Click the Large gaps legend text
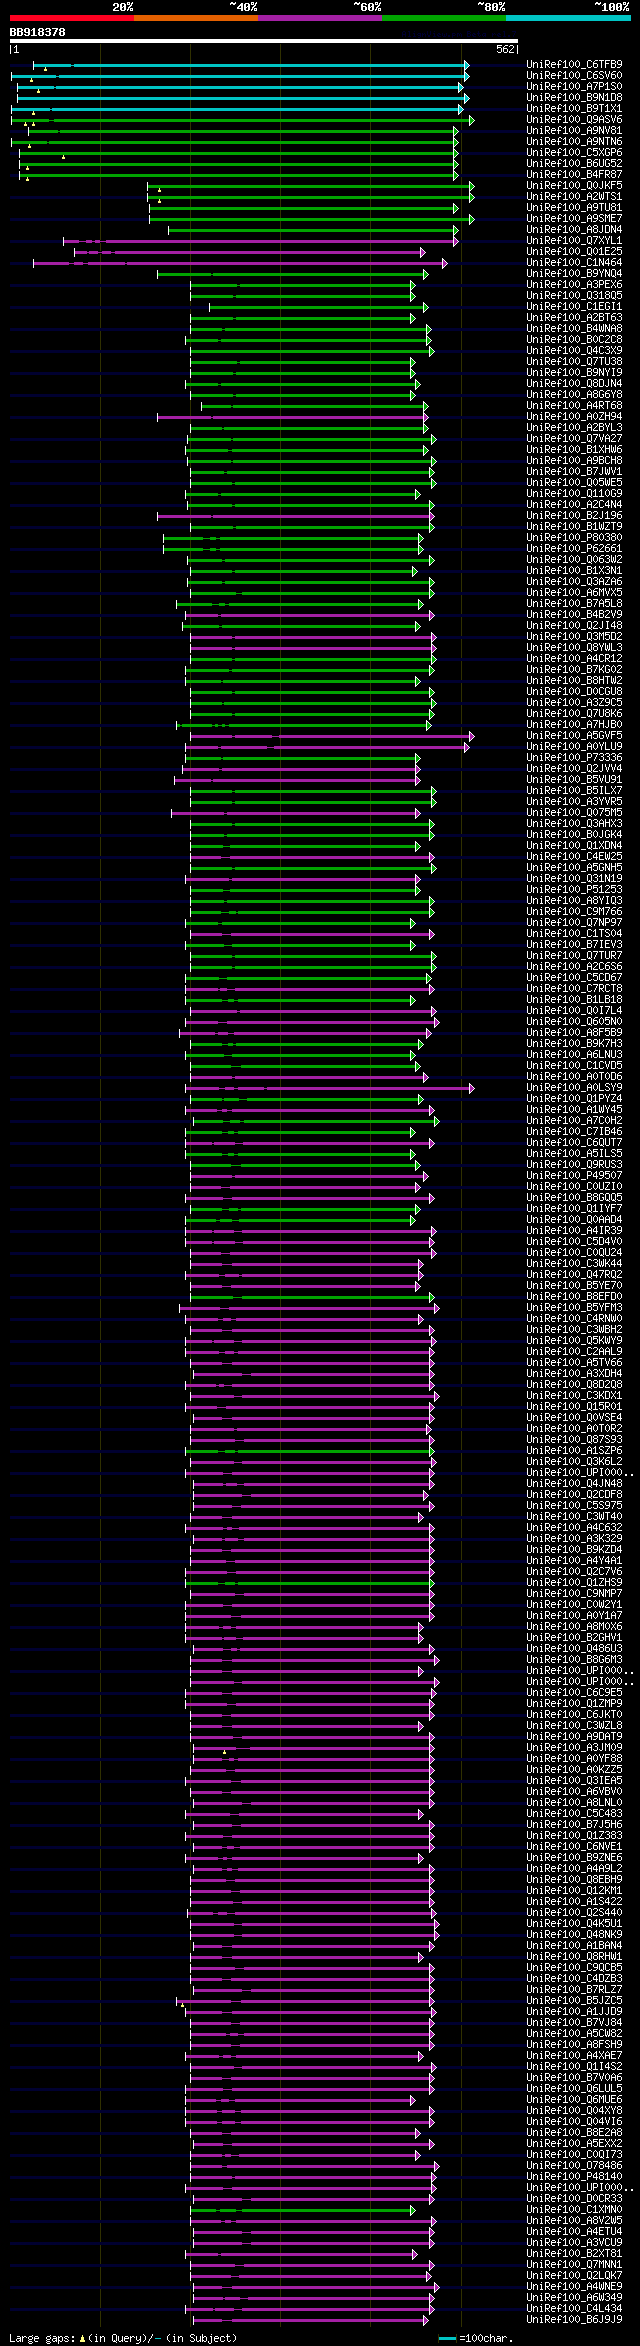640x2346 pixels. coord(123,2338)
